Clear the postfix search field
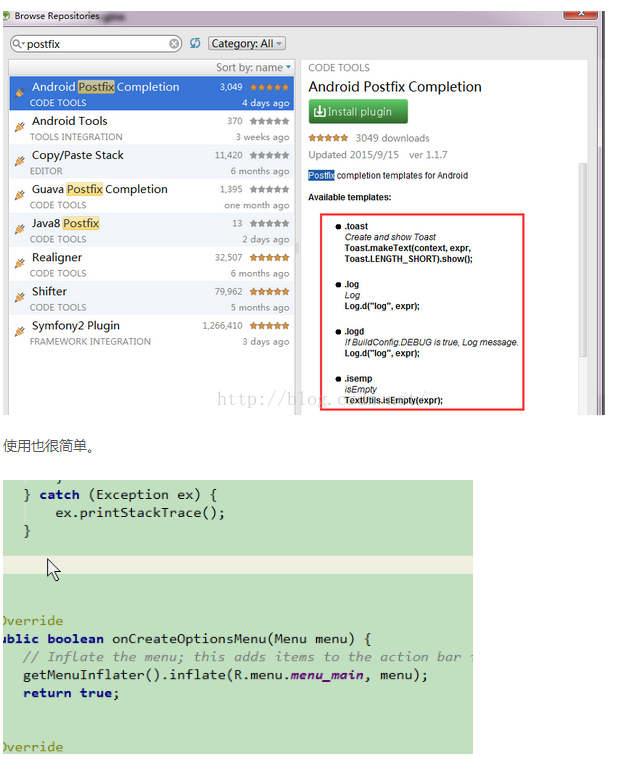Image resolution: width=625 pixels, height=777 pixels. coord(174,44)
